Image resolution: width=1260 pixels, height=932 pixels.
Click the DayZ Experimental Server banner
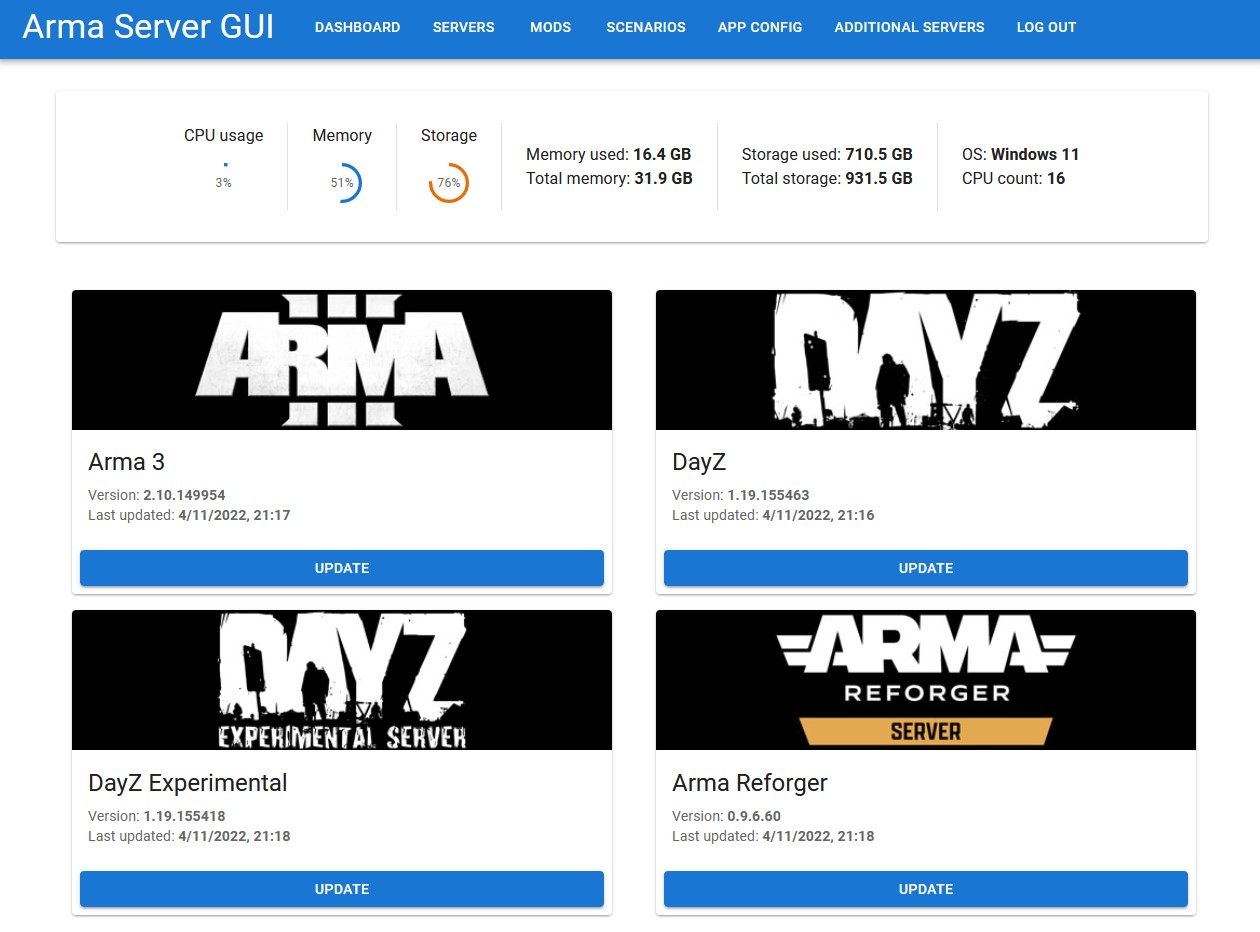pyautogui.click(x=342, y=680)
